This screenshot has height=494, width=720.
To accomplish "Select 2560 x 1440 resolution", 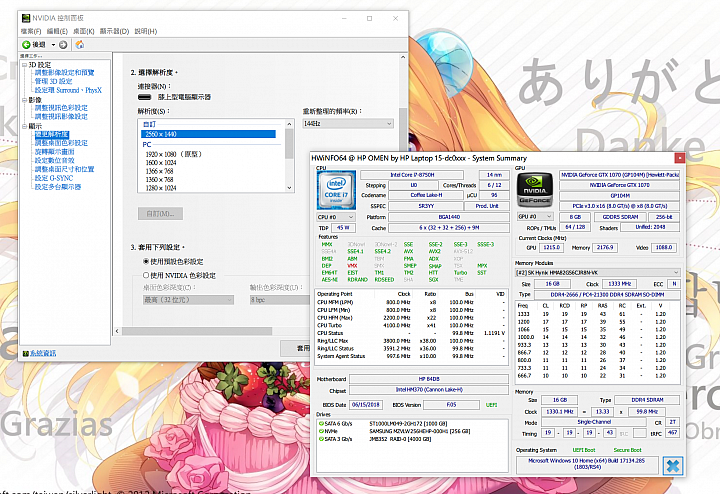I will (x=208, y=134).
